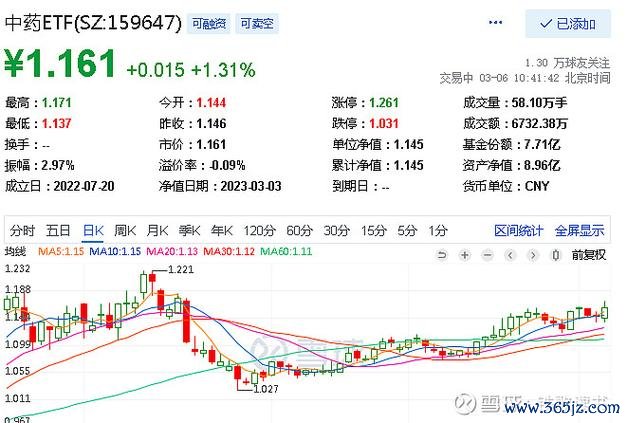
Task: Switch to the 分时 tab
Action: click(22, 231)
